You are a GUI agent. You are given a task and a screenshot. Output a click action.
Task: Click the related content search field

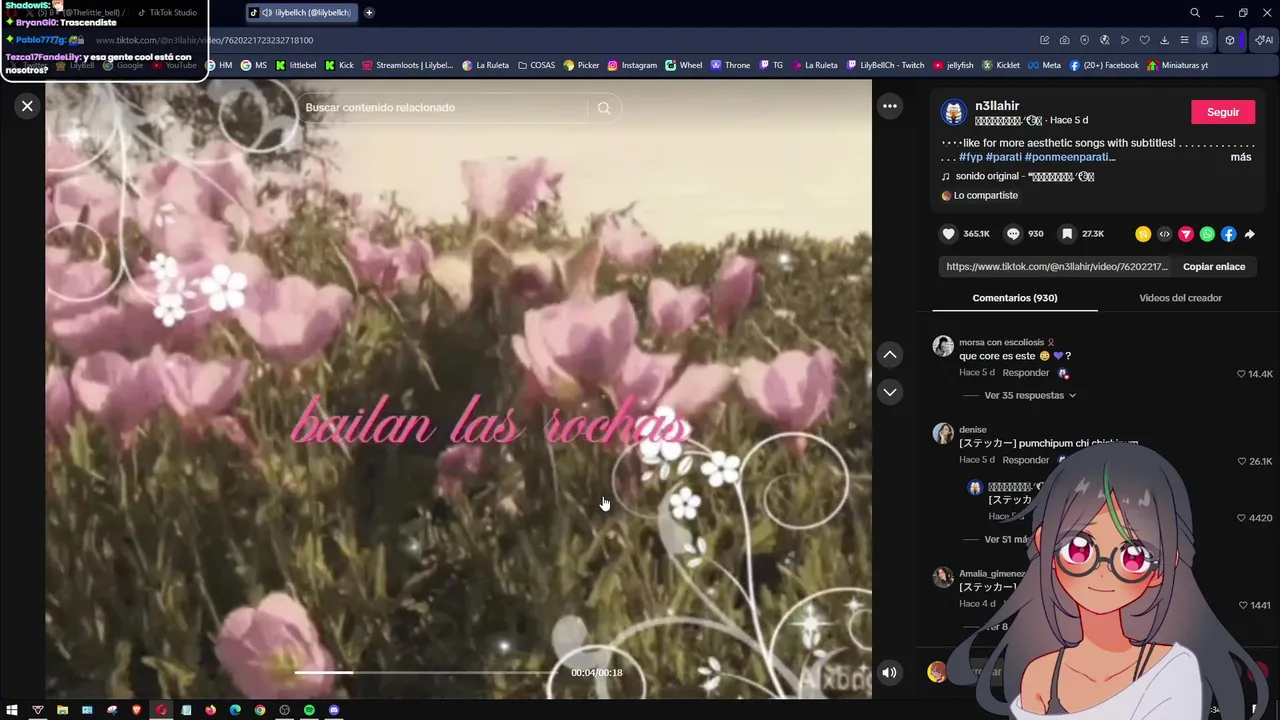pyautogui.click(x=445, y=108)
